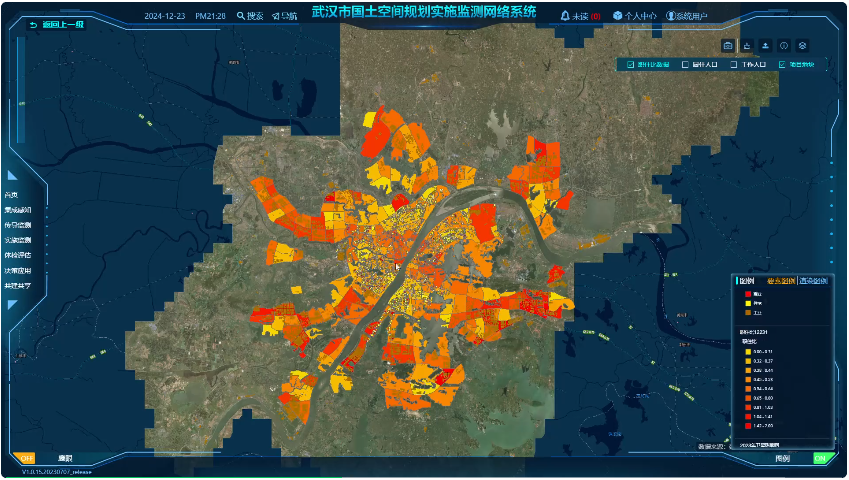Open the info circle icon in map toolbar
Viewport: 849px width, 480px height.
pyautogui.click(x=784, y=46)
